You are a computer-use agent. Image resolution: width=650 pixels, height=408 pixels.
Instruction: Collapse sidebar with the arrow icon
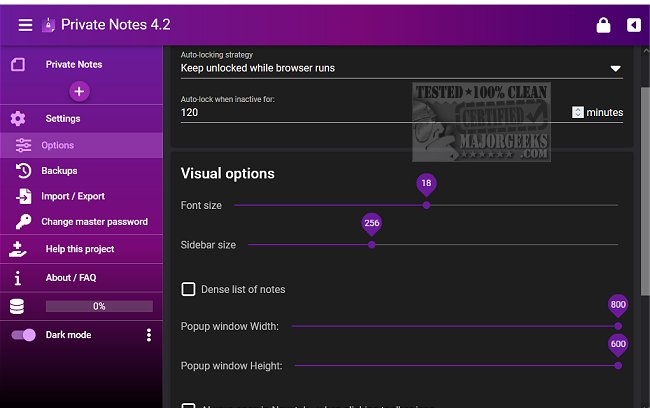(633, 25)
